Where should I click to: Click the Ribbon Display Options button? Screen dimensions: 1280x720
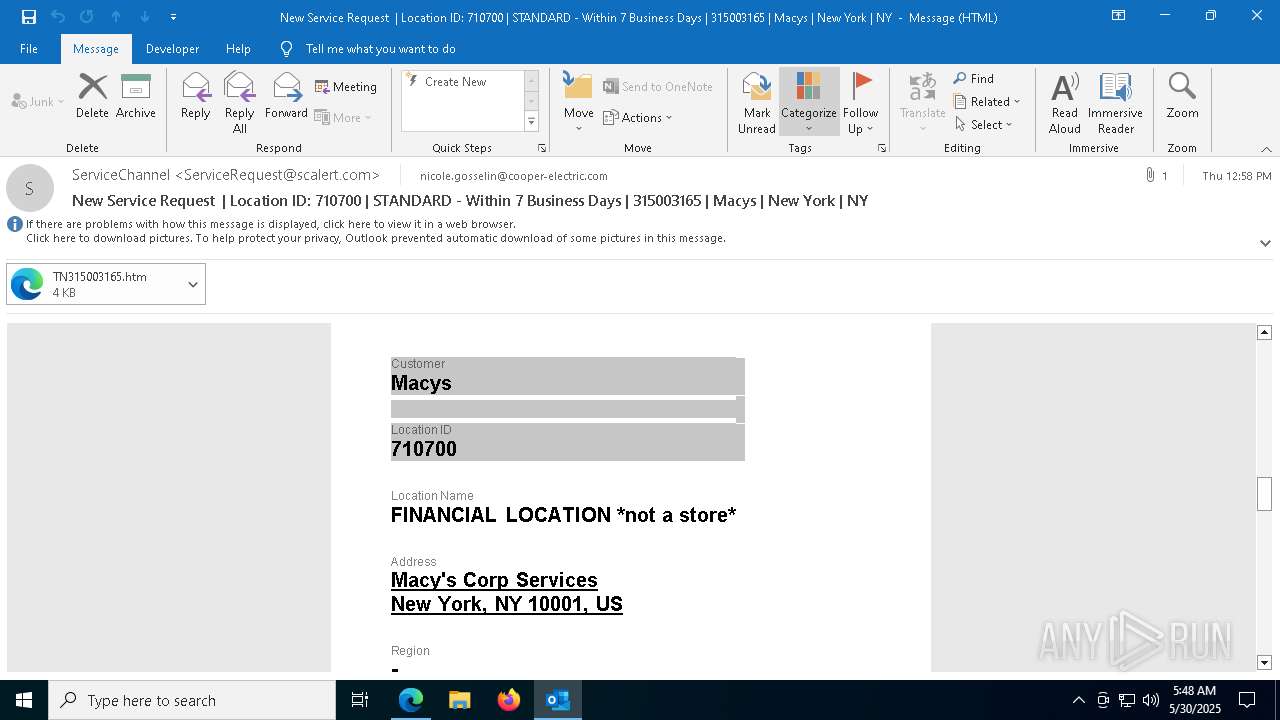pos(1119,16)
